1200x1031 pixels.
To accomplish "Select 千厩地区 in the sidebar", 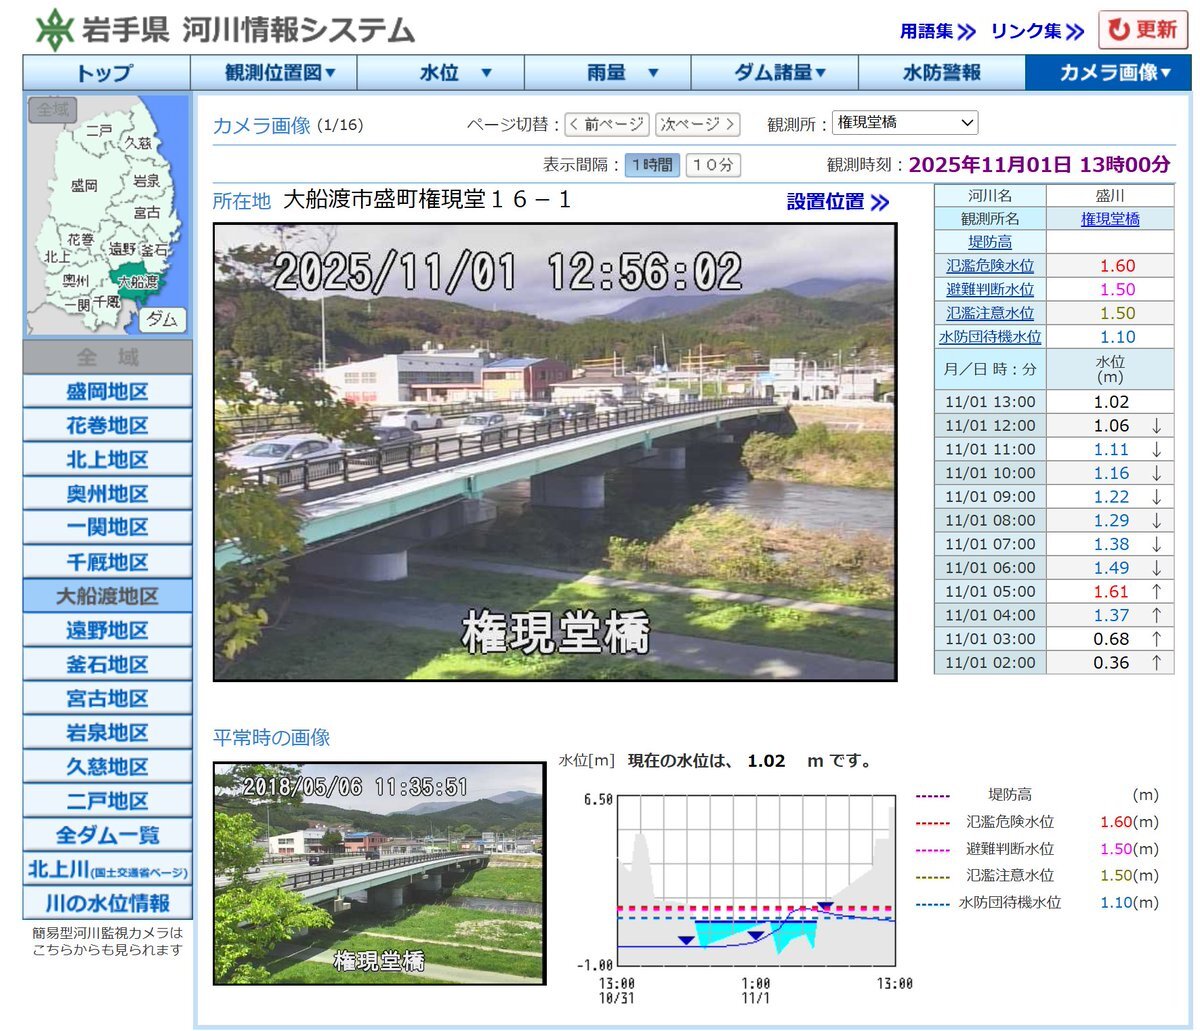I will pos(107,561).
